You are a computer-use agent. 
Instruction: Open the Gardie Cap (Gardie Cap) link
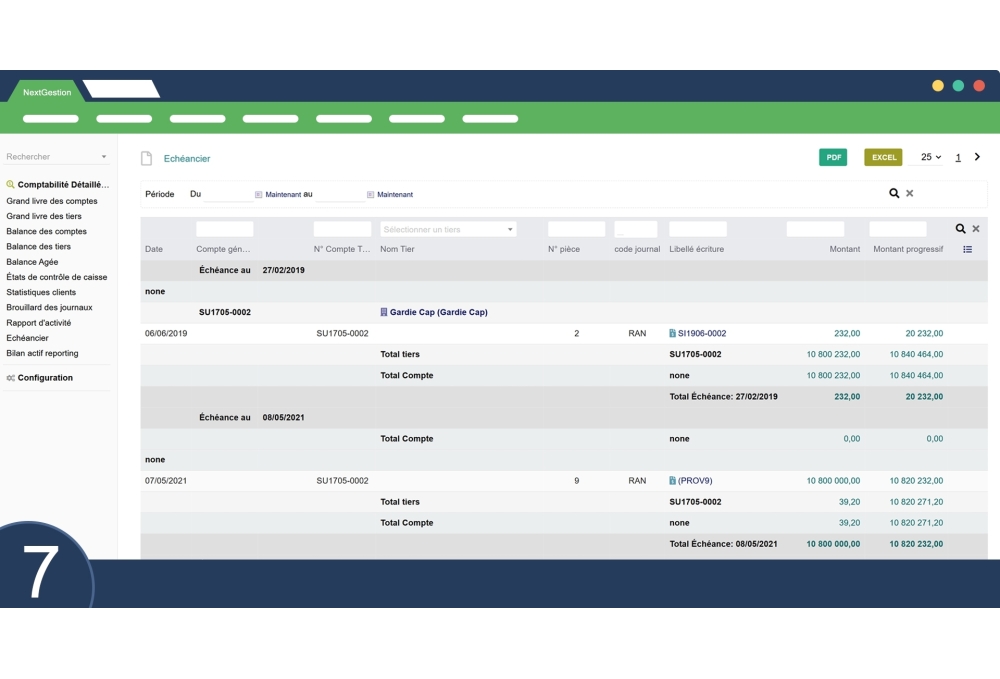437,312
